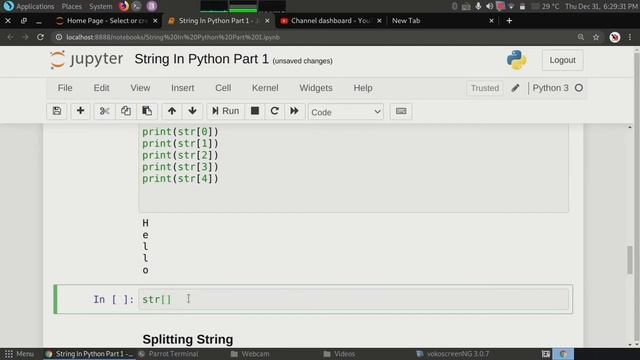Image resolution: width=640 pixels, height=360 pixels.
Task: Open the command palette keyboard icon
Action: tap(401, 111)
